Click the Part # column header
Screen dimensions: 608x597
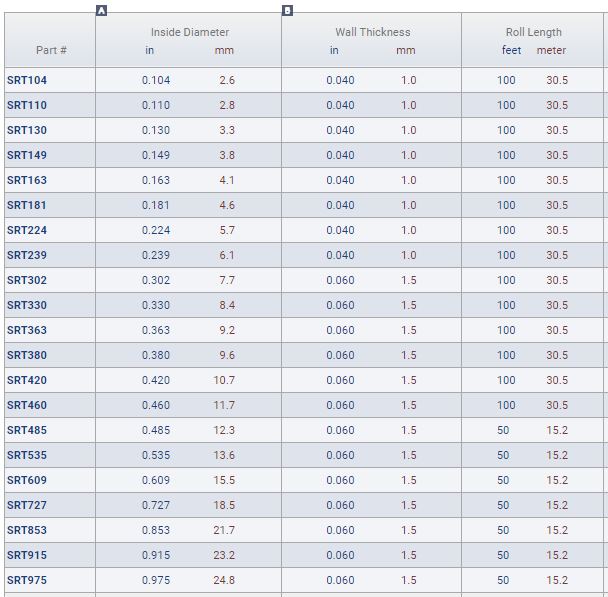tap(51, 50)
